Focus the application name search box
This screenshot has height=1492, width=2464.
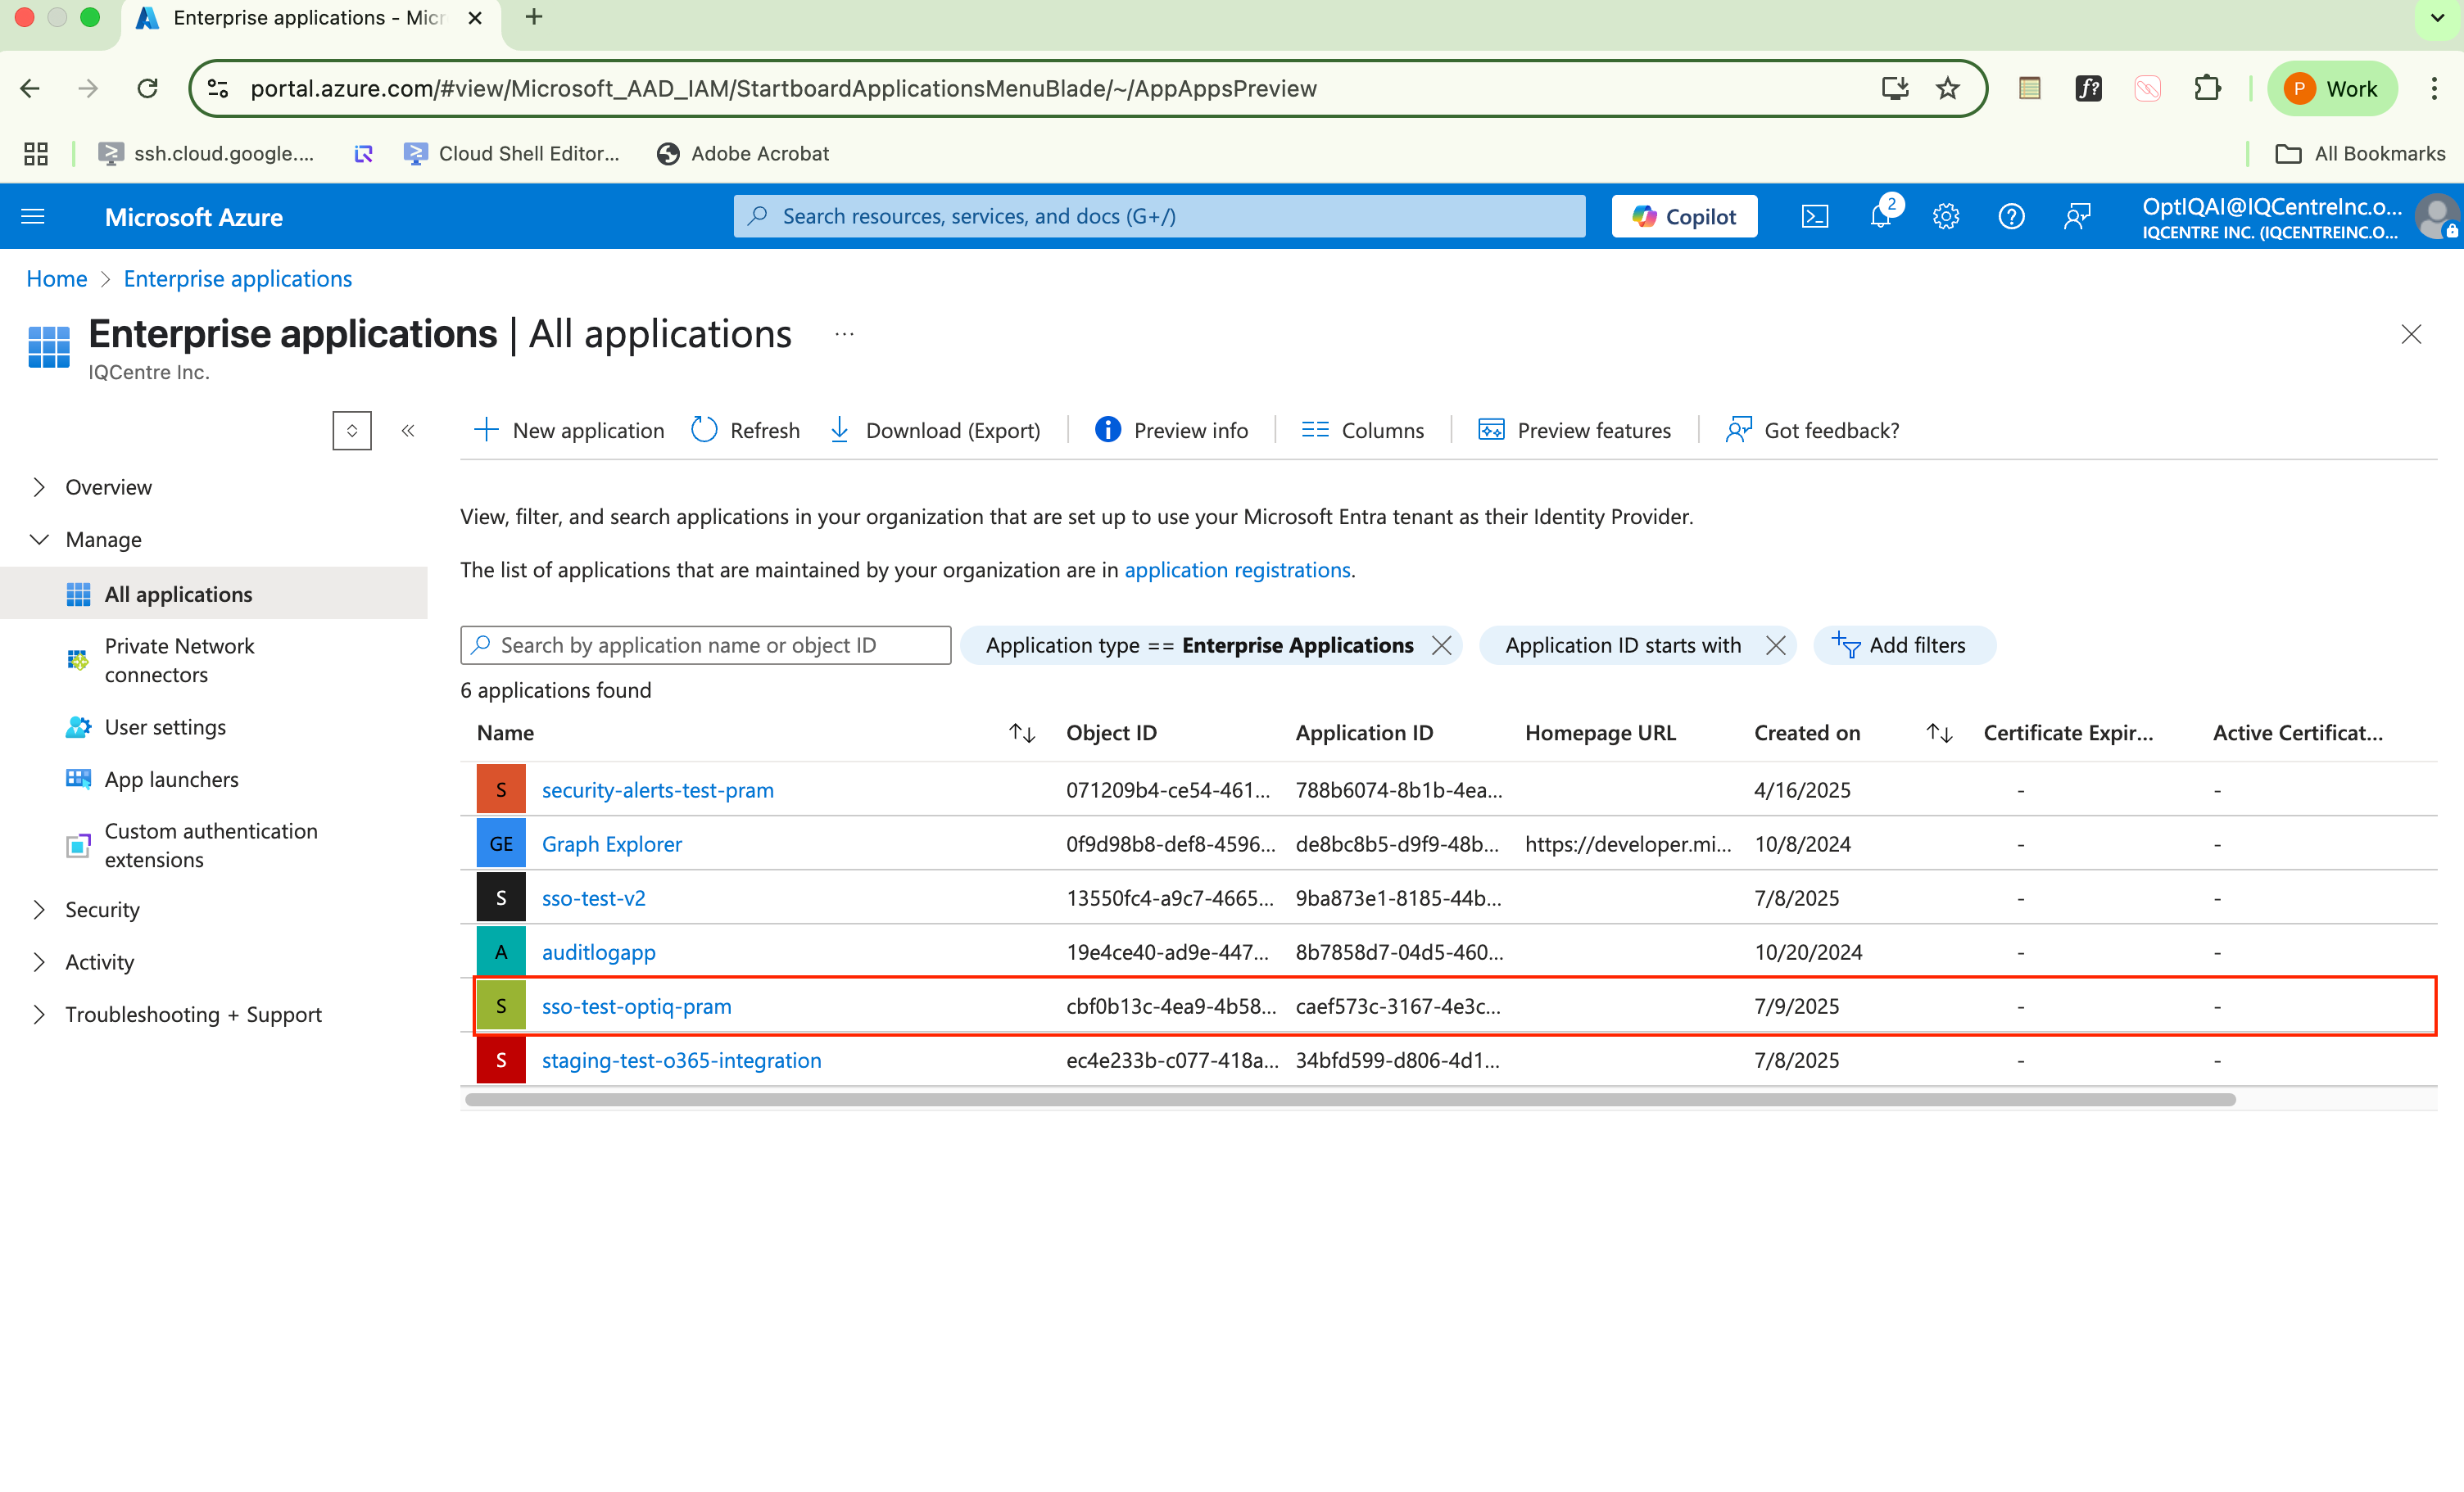(x=705, y=645)
